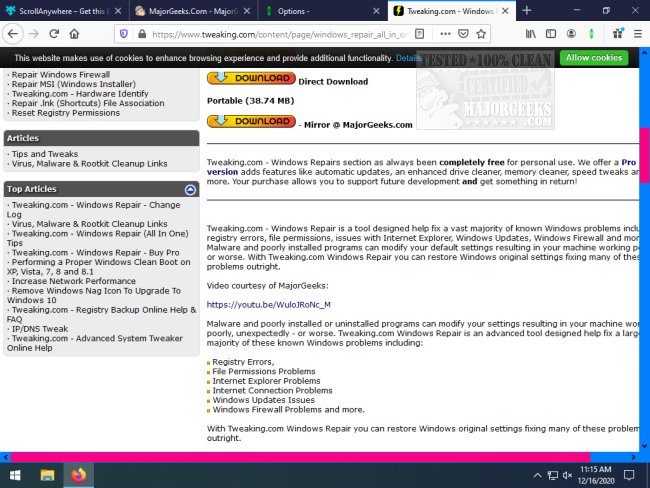Open Windows Repair - Buy Pro article

click(x=95, y=252)
